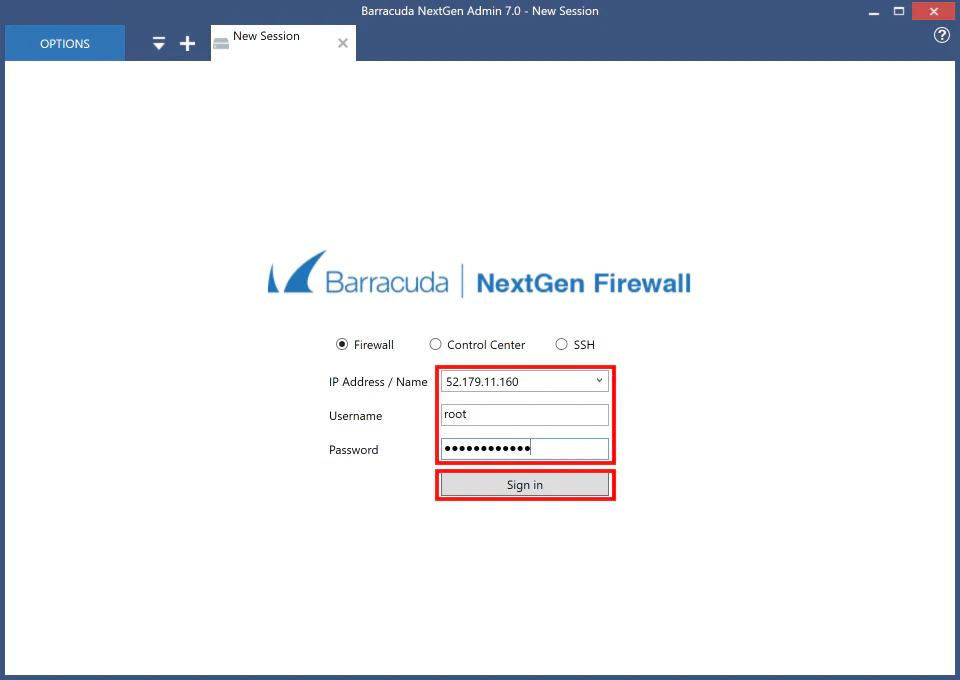The image size is (960, 680).
Task: Click the Sign in button
Action: [x=525, y=485]
